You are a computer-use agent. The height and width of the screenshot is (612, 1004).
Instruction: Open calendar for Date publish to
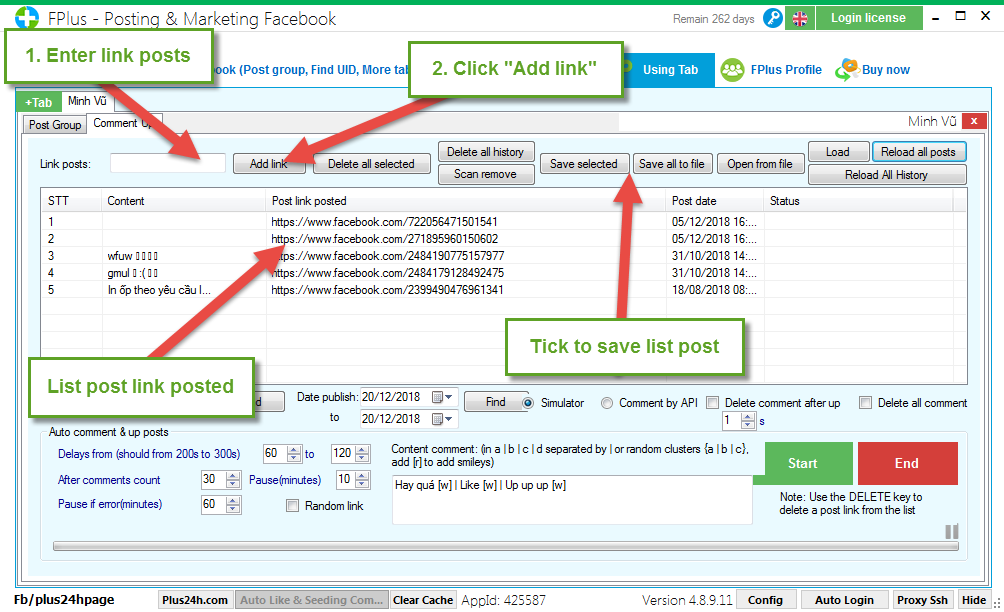pyautogui.click(x=442, y=419)
